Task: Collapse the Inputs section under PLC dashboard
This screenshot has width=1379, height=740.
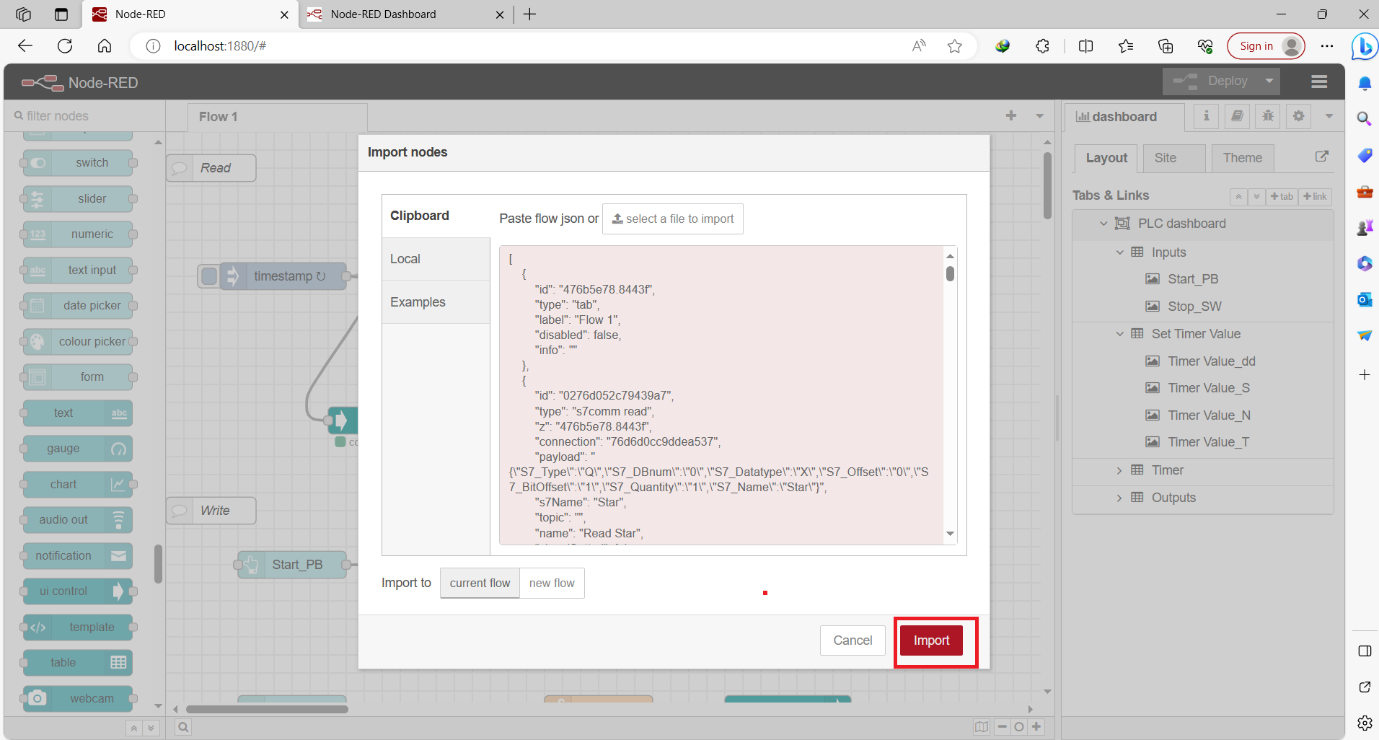Action: (1120, 252)
